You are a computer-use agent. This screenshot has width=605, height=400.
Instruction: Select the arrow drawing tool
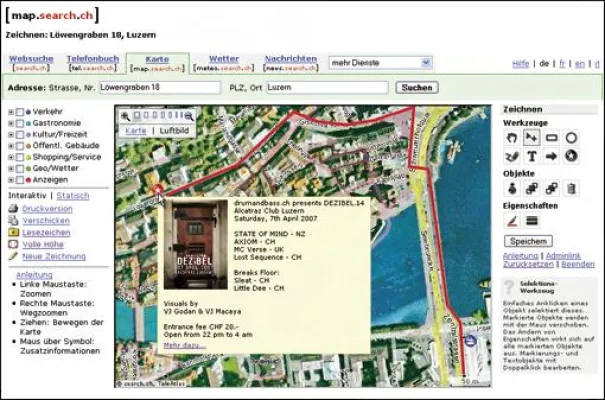pos(551,156)
